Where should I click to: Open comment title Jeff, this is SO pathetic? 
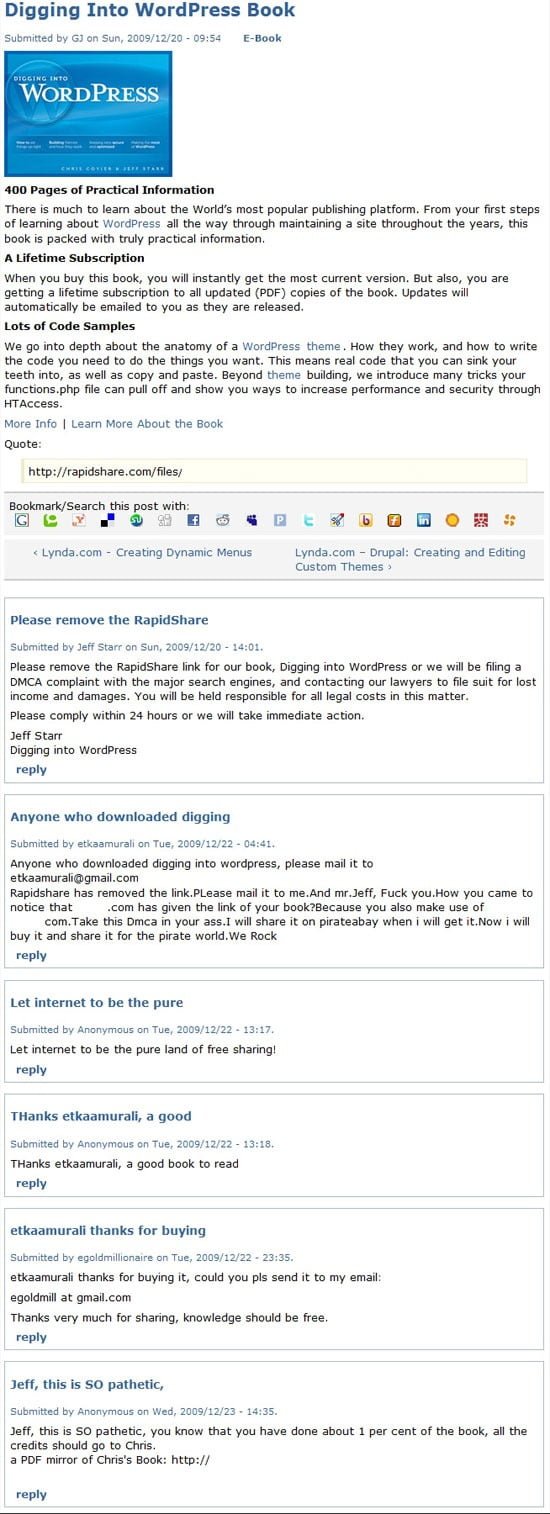[87, 1385]
